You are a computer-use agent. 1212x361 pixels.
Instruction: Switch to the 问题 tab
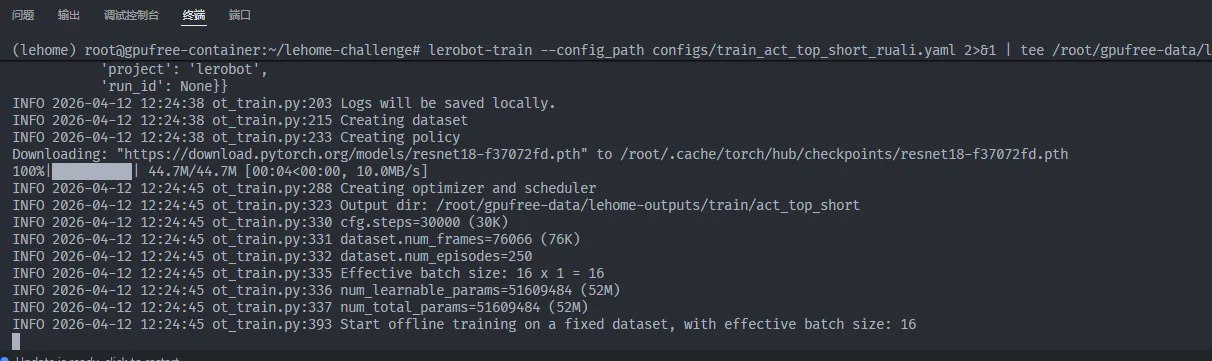pyautogui.click(x=23, y=15)
